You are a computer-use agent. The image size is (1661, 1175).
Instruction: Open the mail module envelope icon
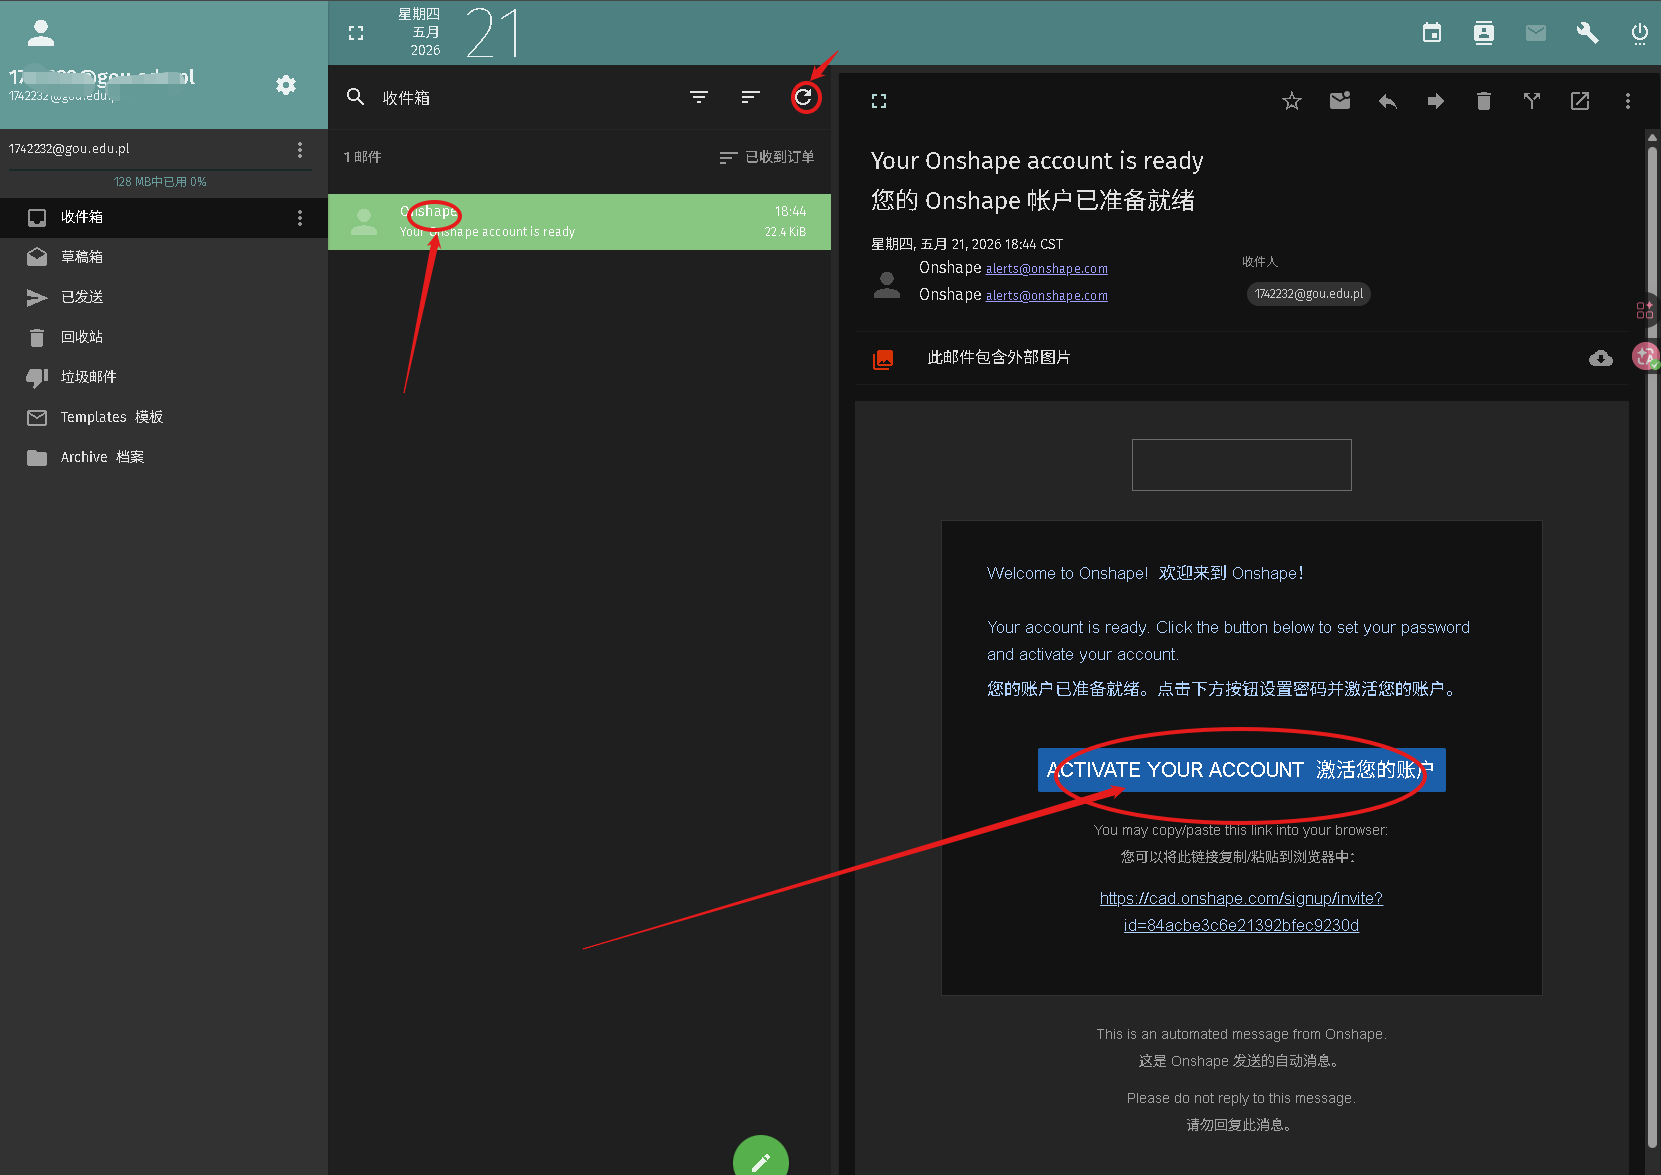[x=1536, y=33]
